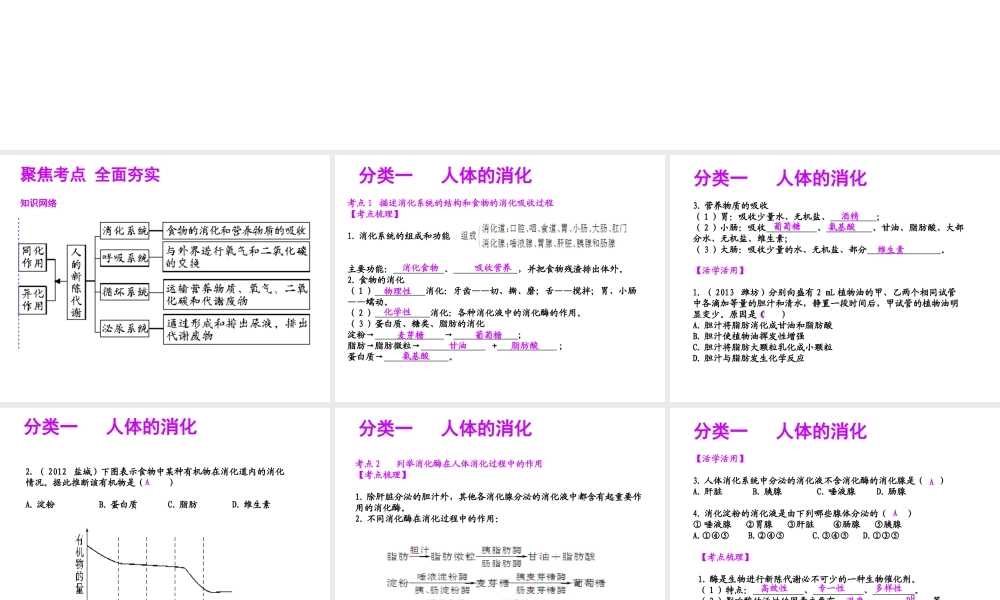Click the heading 考点1 描述消化系统的结构
The width and height of the screenshot is (1000, 600).
coord(450,203)
